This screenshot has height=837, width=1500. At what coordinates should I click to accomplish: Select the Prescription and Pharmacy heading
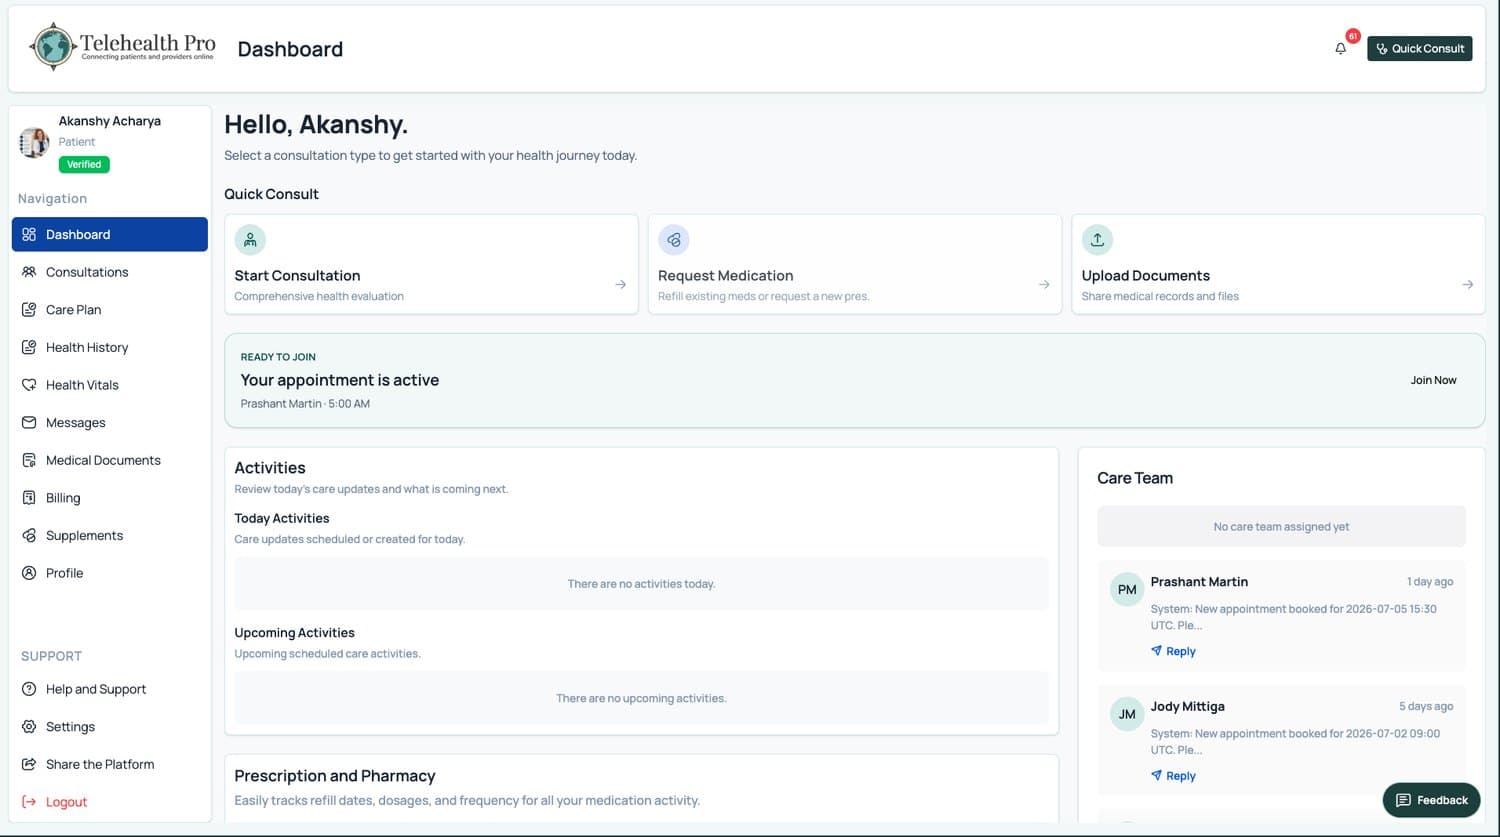pyautogui.click(x=335, y=776)
